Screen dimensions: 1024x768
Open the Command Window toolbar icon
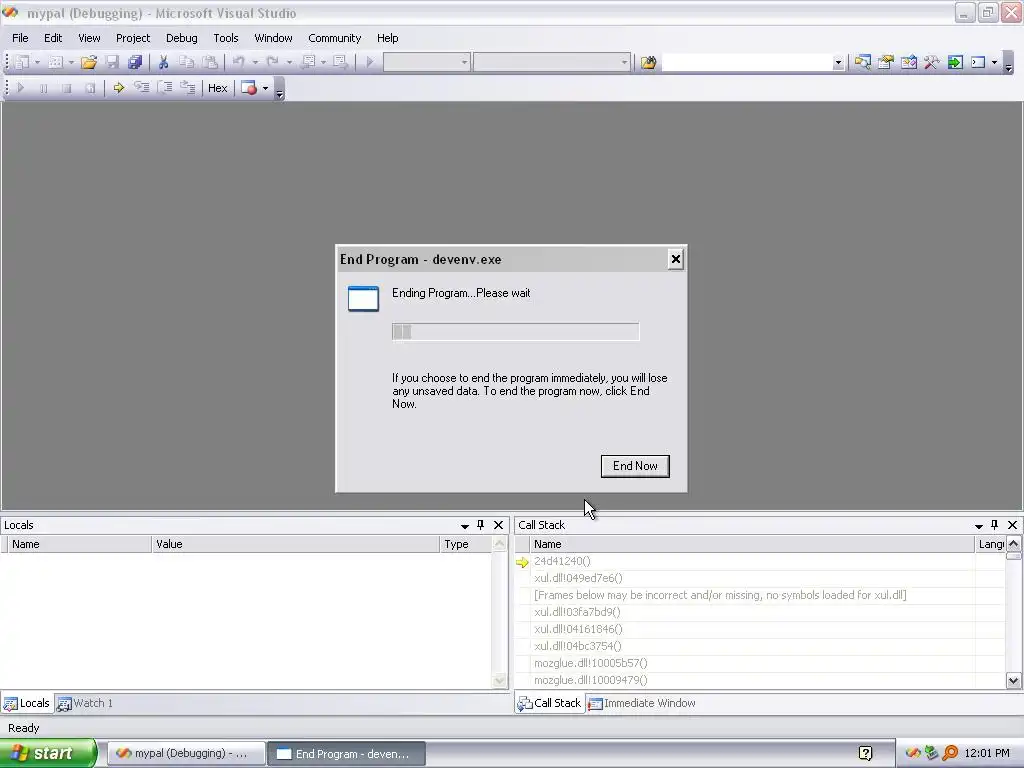pyautogui.click(x=978, y=62)
